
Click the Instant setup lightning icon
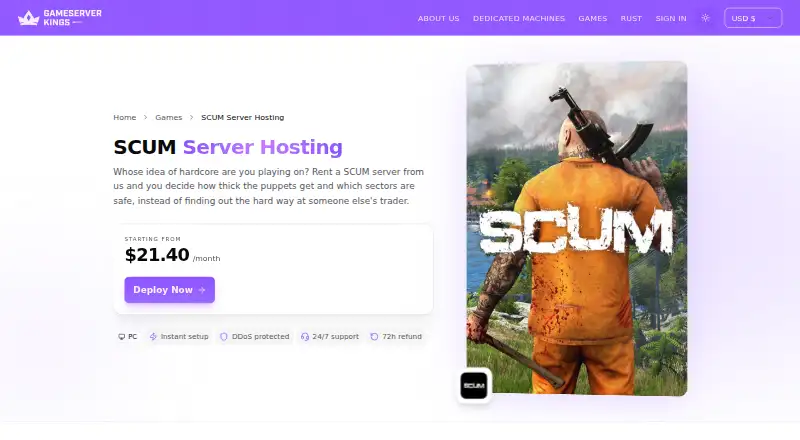153,337
